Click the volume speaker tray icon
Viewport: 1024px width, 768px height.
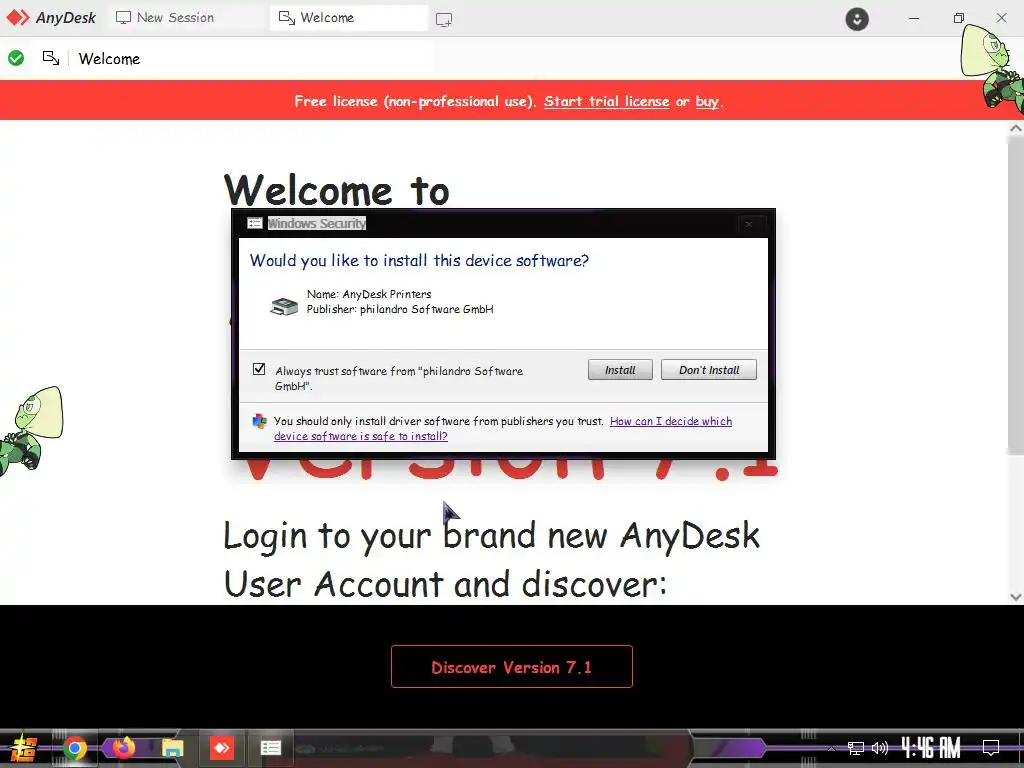[880, 748]
